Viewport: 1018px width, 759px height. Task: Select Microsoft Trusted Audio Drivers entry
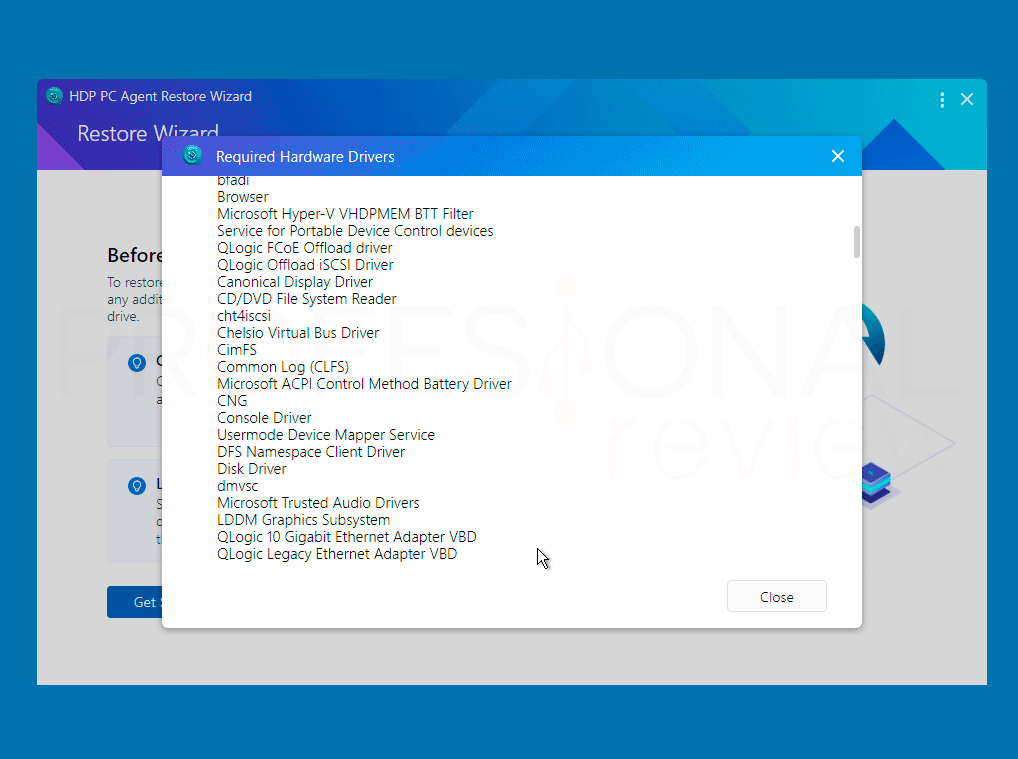(x=318, y=503)
